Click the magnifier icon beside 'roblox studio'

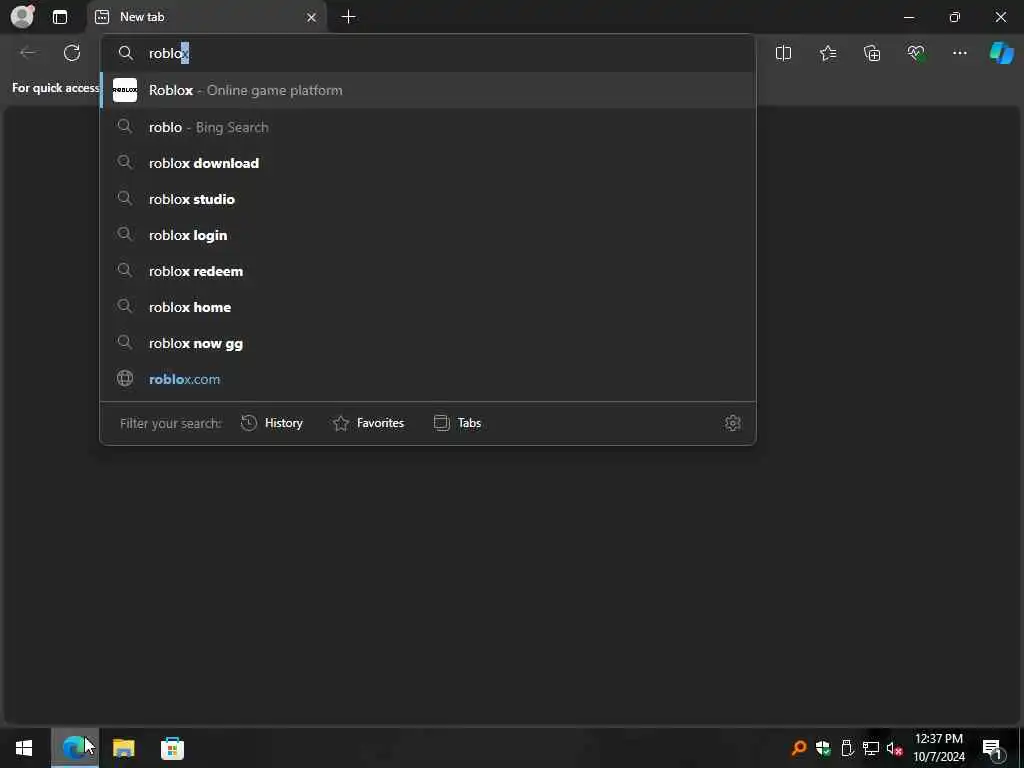[x=125, y=198]
